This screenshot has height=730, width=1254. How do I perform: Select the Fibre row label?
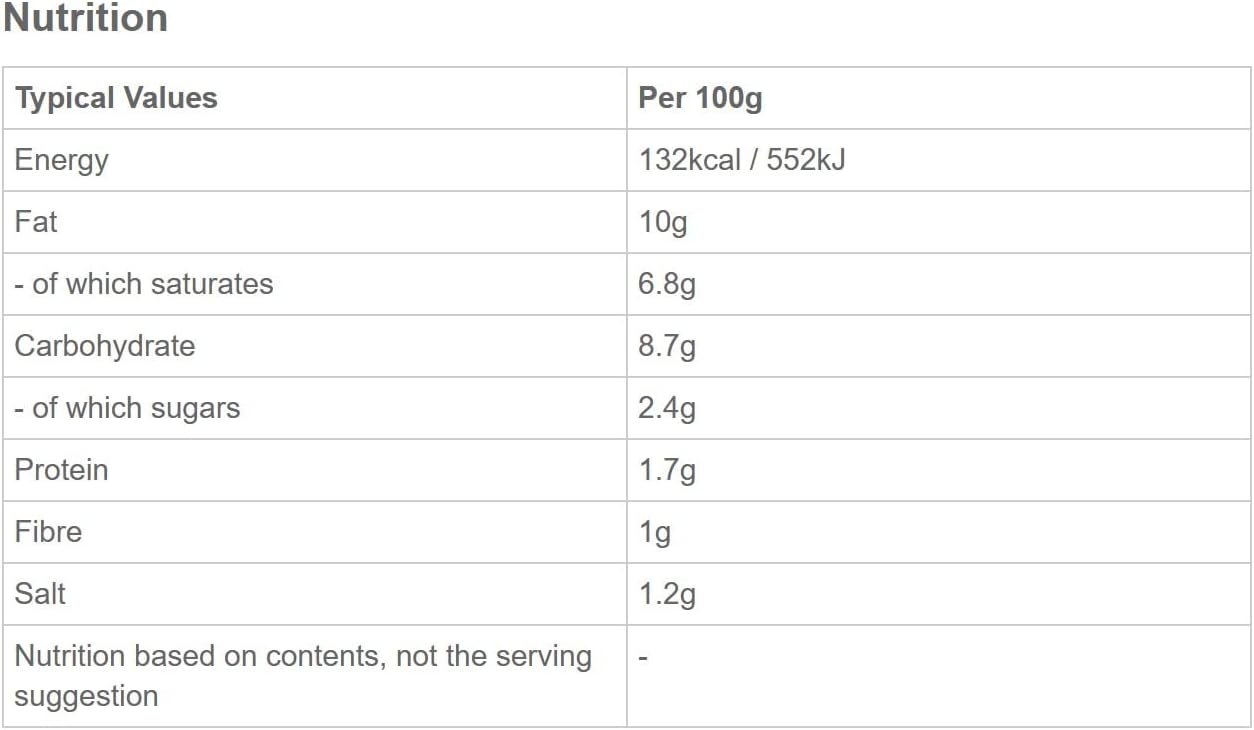(x=48, y=532)
